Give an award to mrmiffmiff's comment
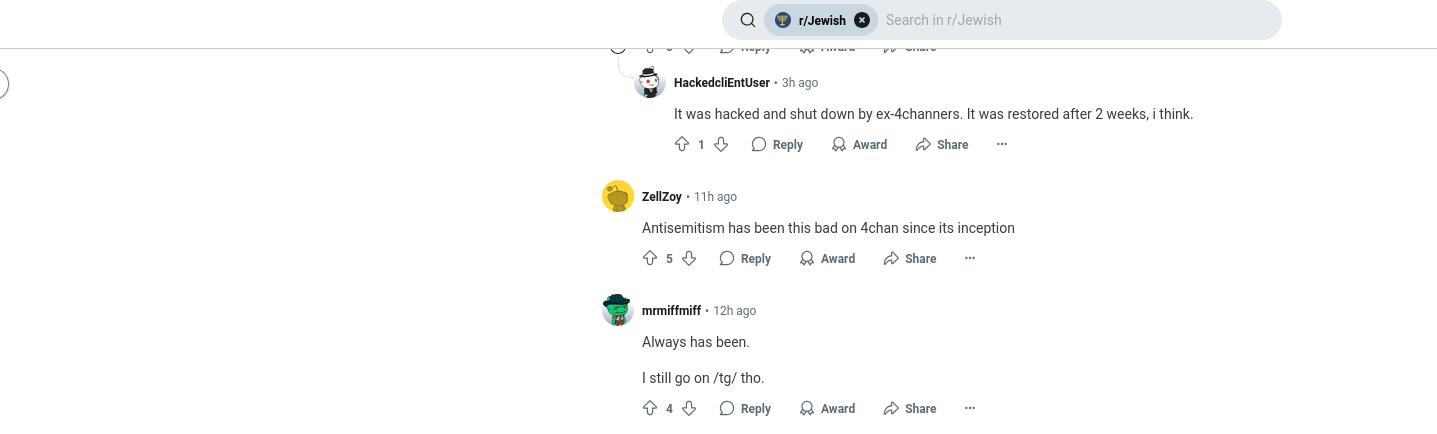This screenshot has height=434, width=1437. coord(827,408)
